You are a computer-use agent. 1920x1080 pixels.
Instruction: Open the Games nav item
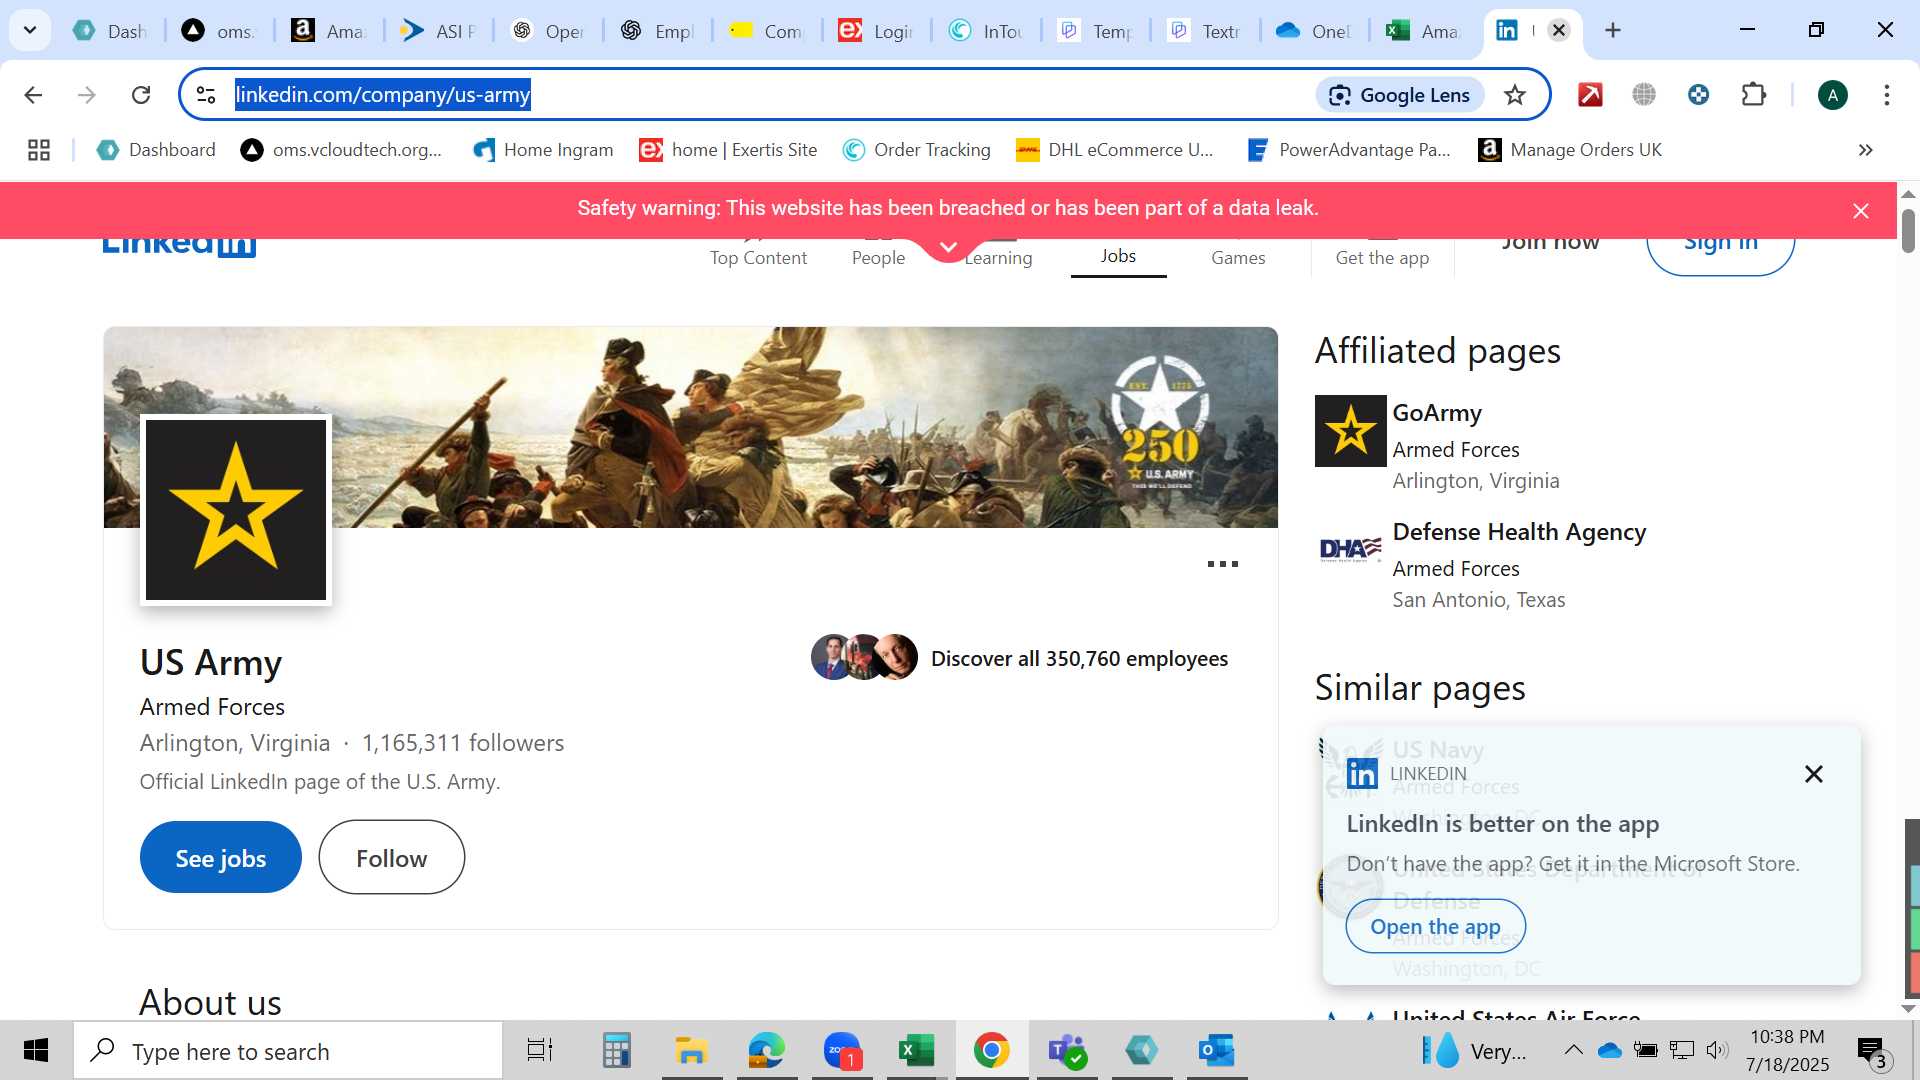(1238, 257)
